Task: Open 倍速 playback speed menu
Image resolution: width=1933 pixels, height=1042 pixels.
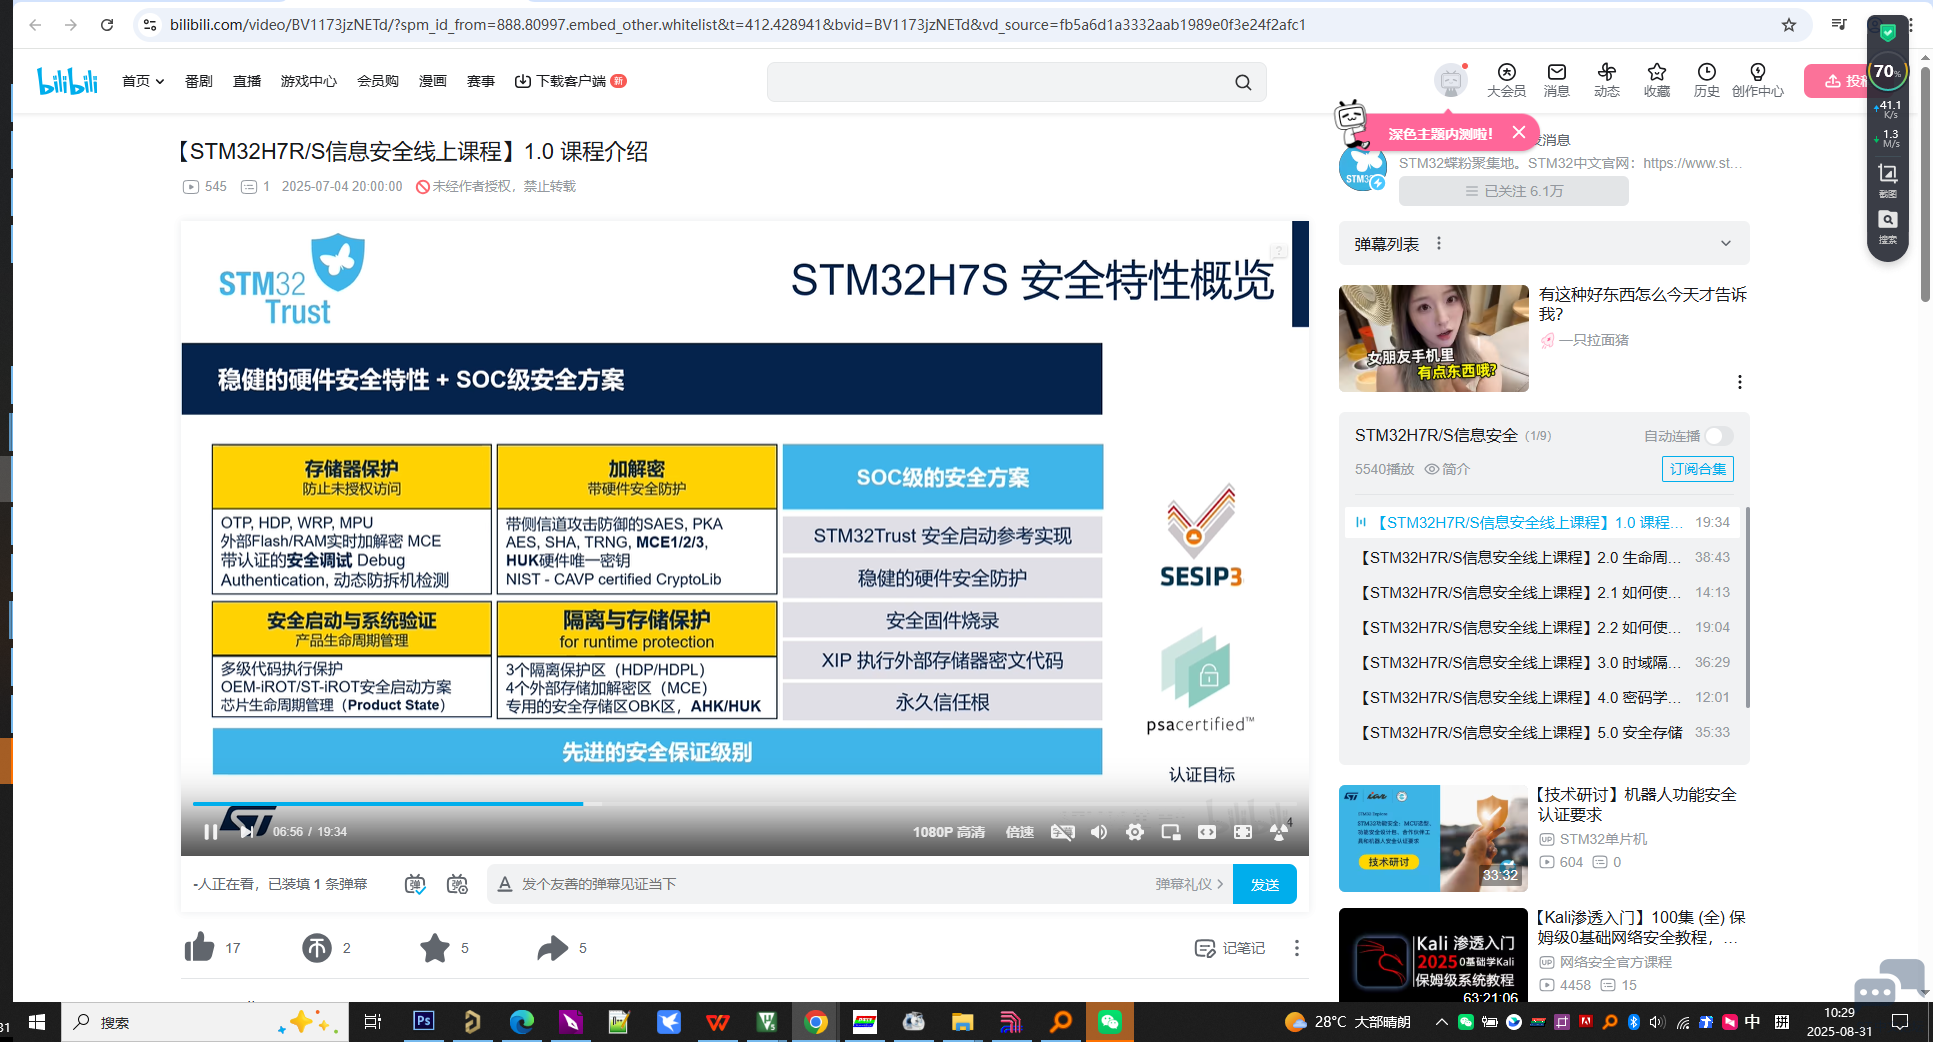Action: (1020, 832)
